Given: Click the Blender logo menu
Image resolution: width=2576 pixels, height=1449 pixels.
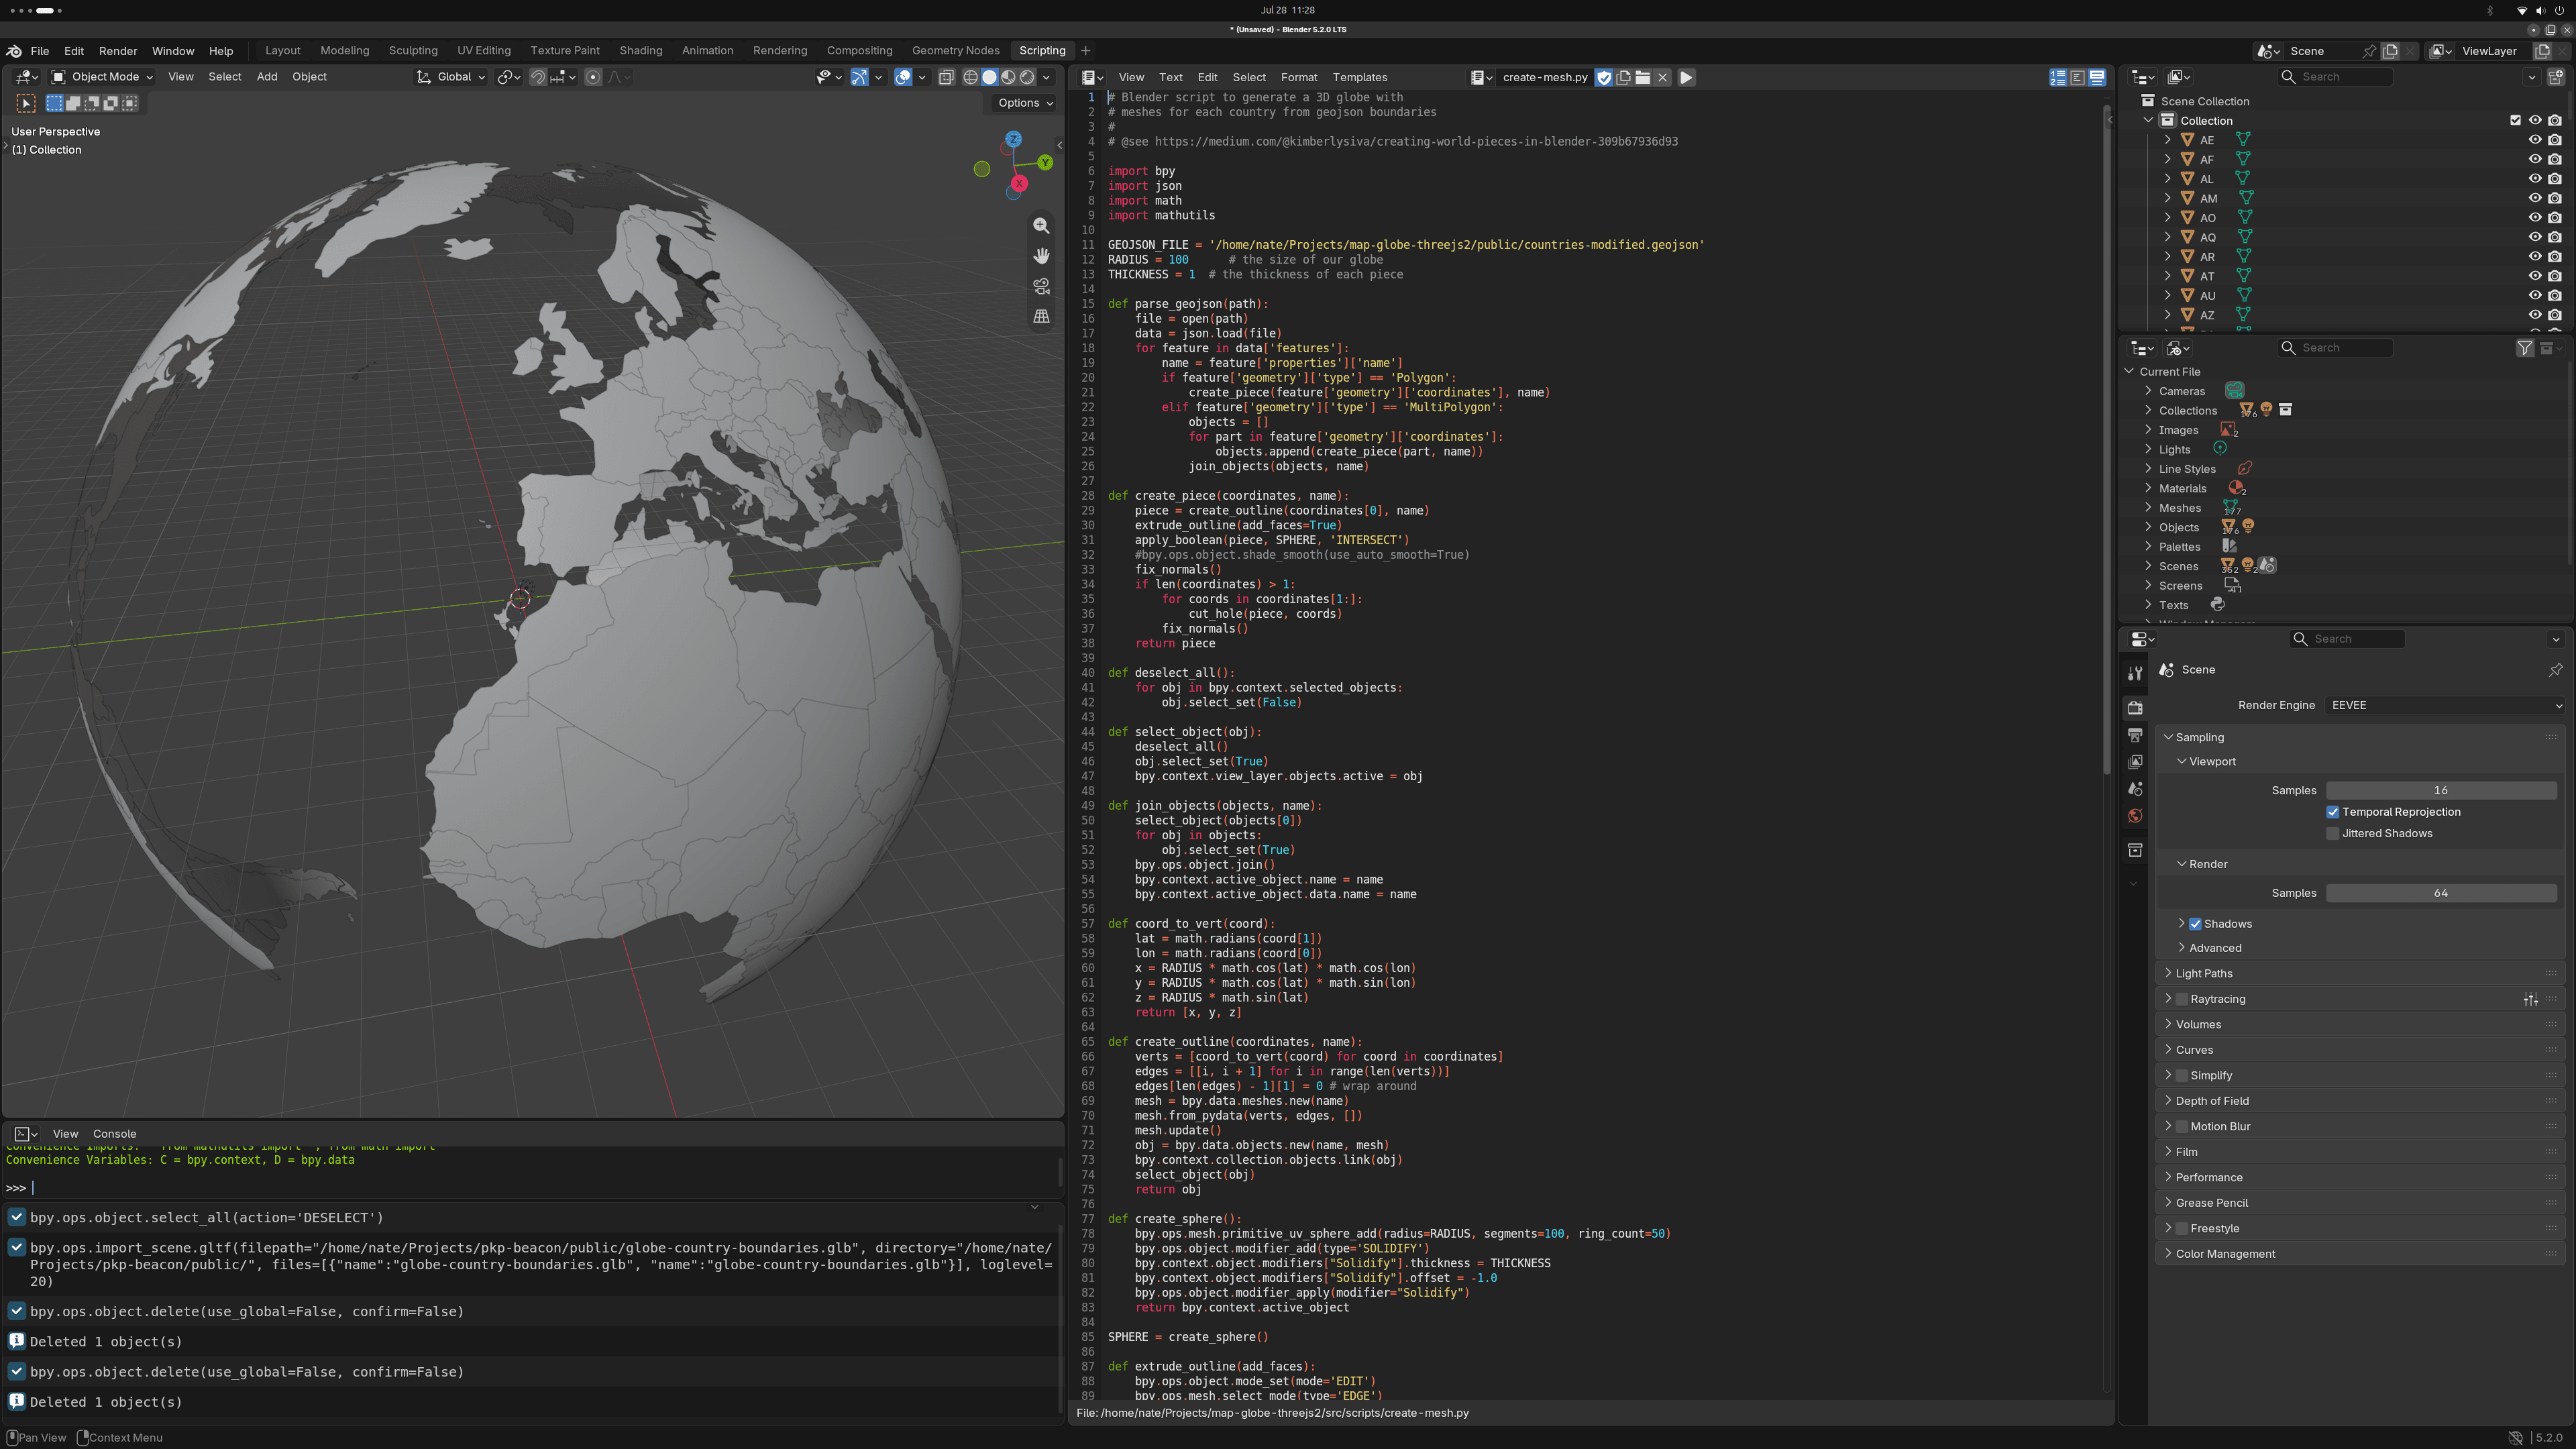Looking at the screenshot, I should (14, 51).
